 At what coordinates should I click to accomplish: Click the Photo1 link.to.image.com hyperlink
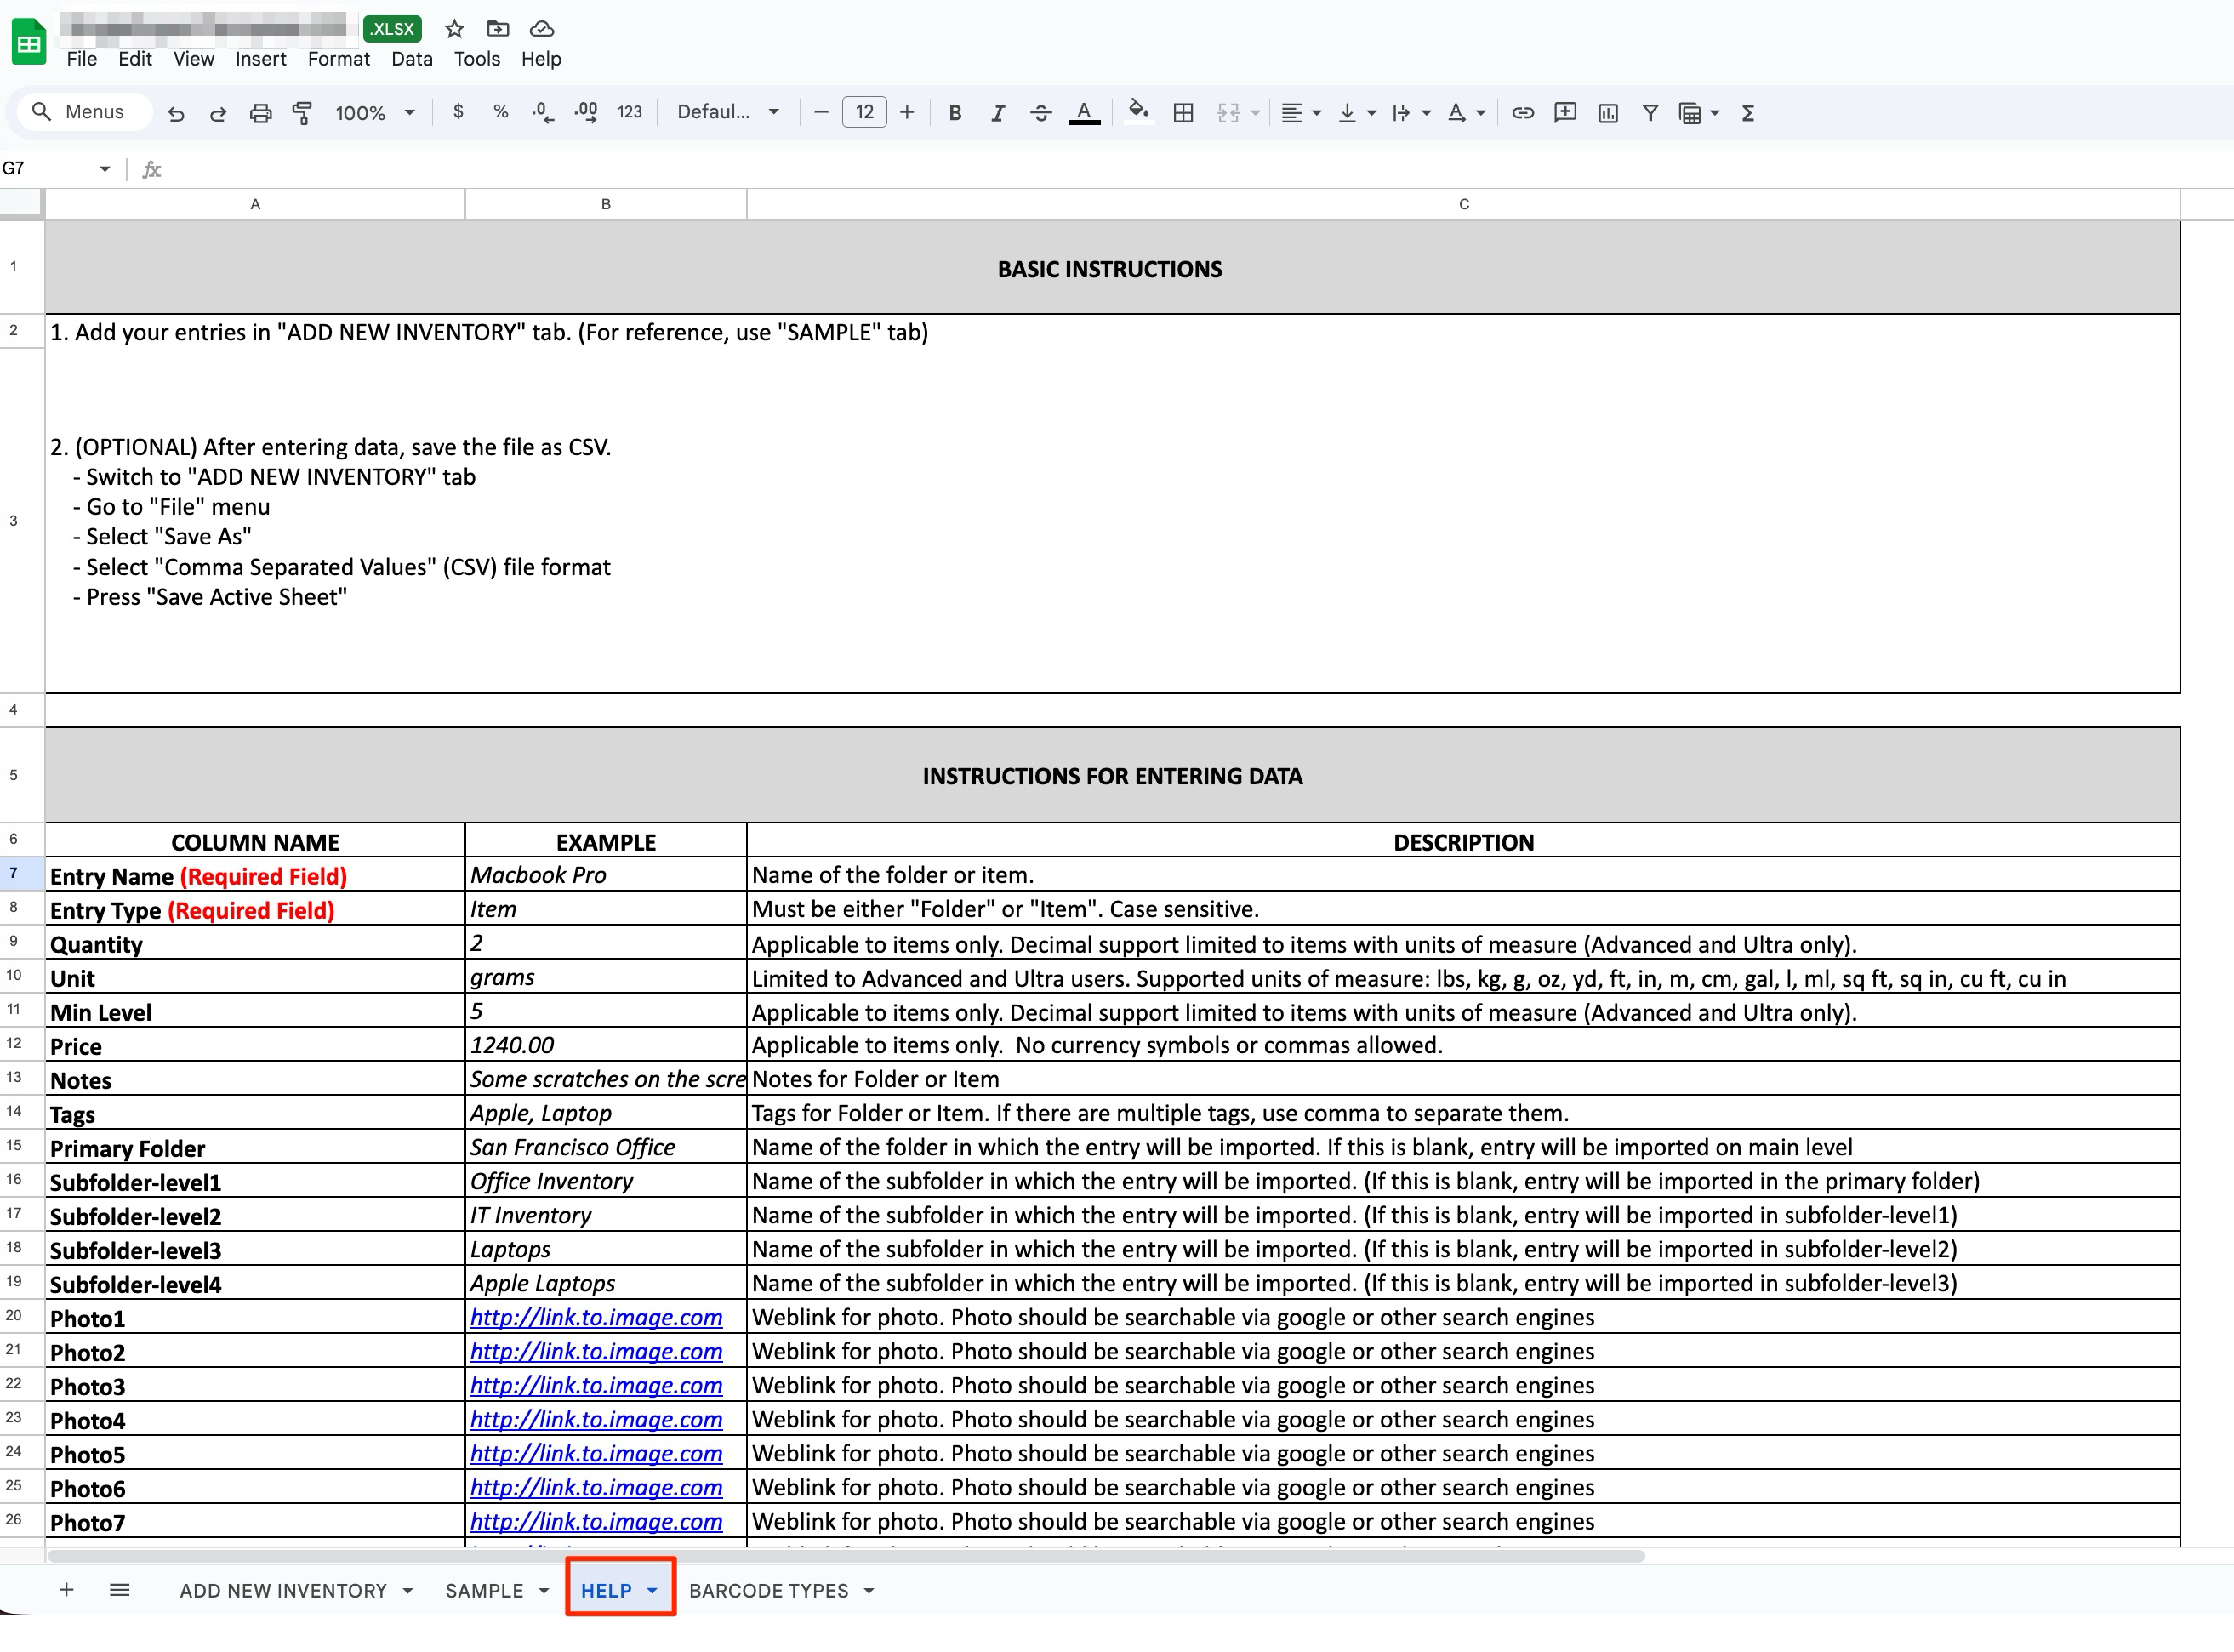[596, 1317]
